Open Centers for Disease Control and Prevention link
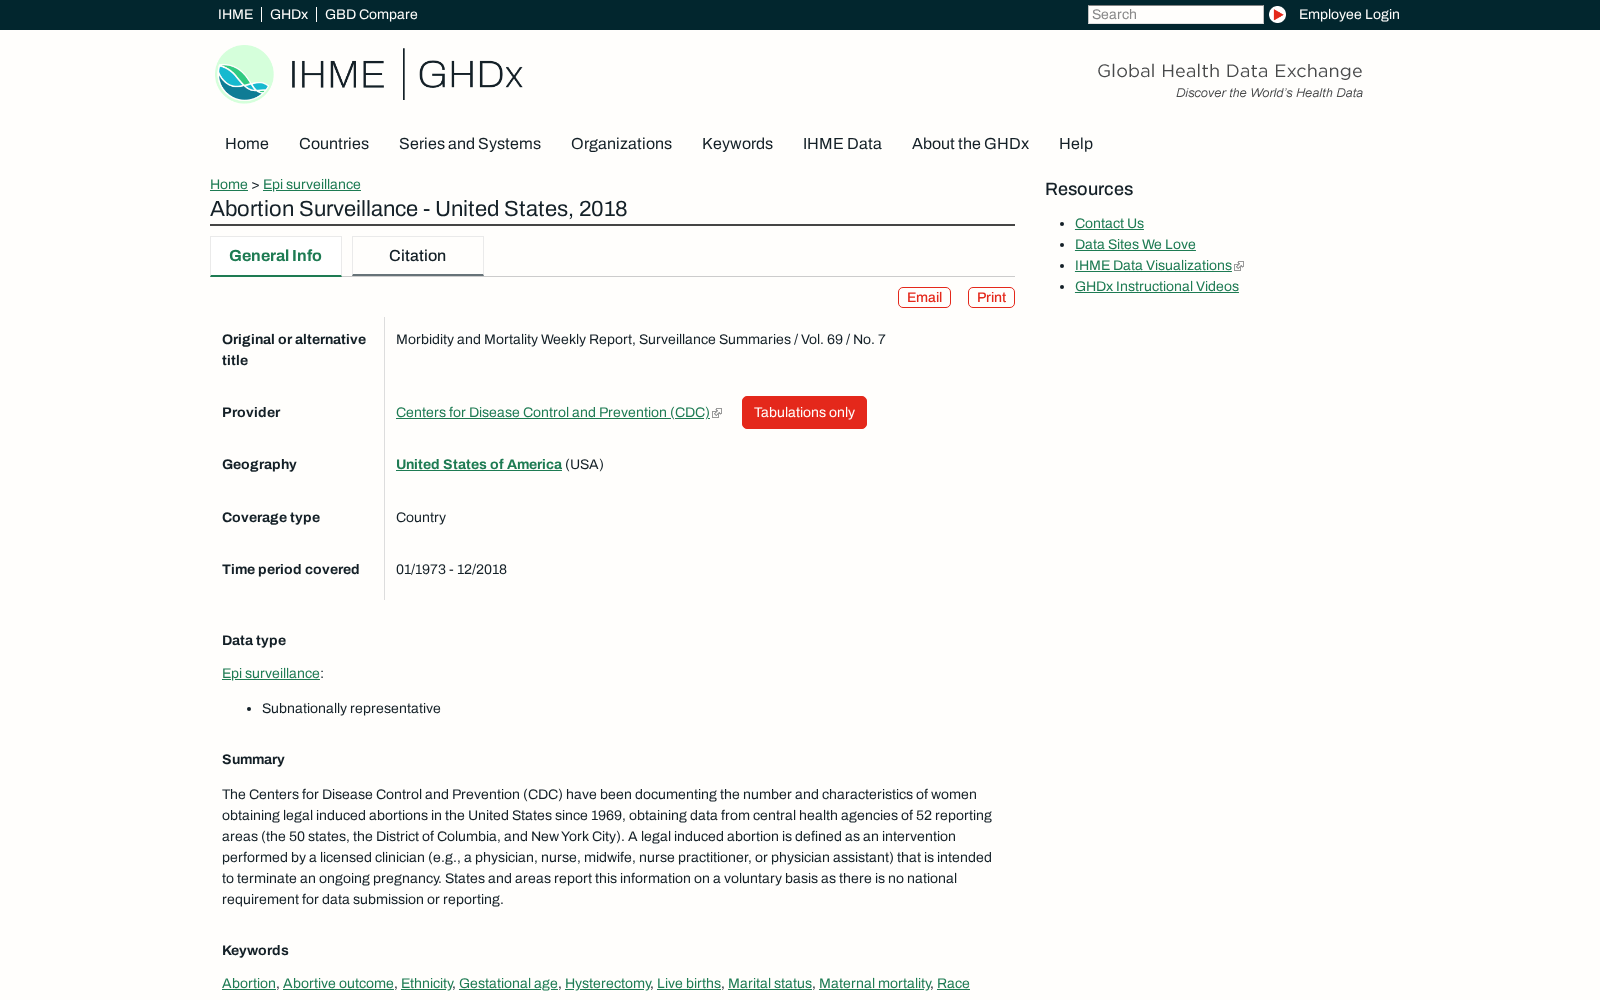This screenshot has height=1000, width=1600. click(x=553, y=413)
